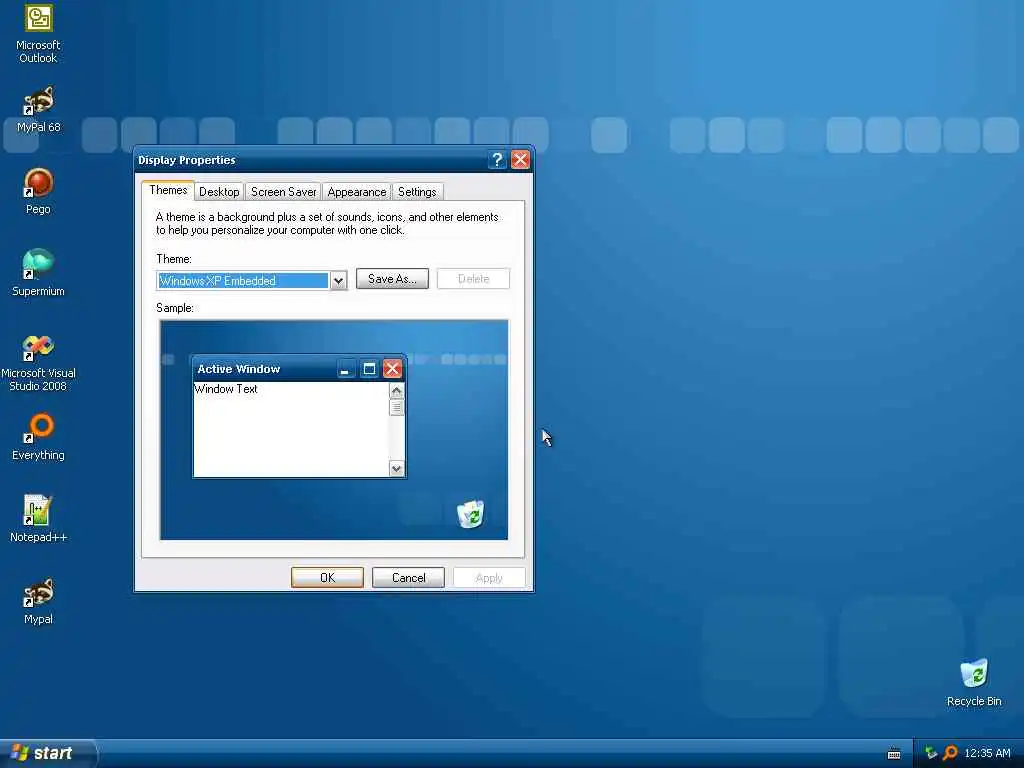Click the Recycle Bin in the theme sample preview
The image size is (1024, 768).
point(471,514)
